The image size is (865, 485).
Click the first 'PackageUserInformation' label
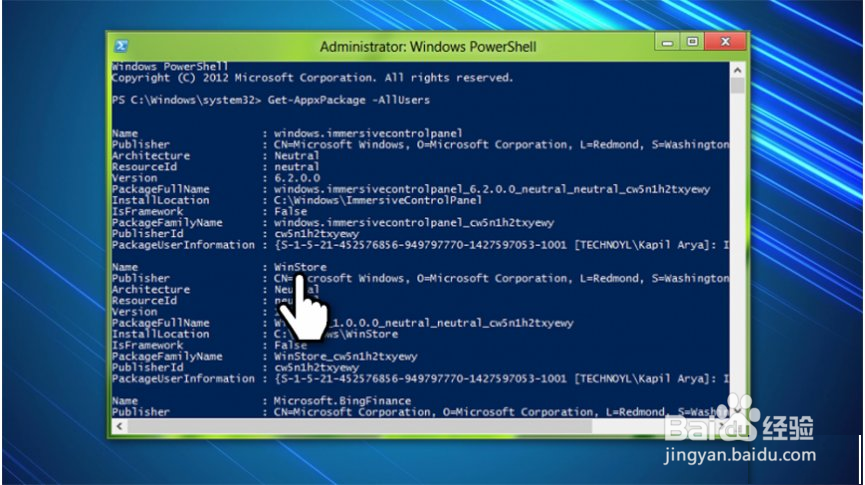[183, 245]
